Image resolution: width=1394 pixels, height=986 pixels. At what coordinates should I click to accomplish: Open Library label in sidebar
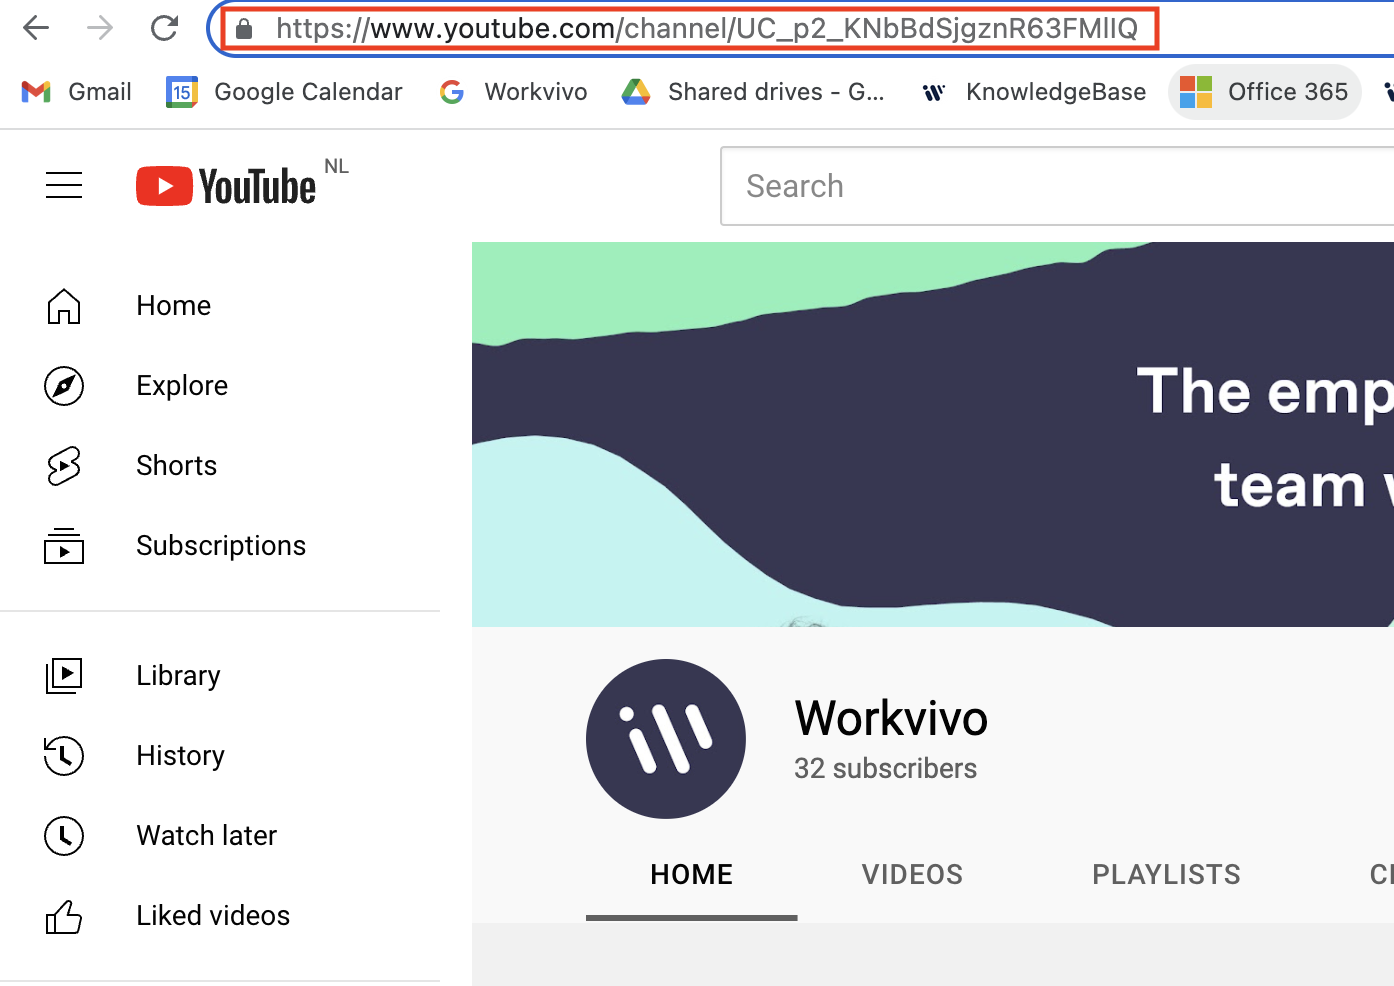(178, 676)
